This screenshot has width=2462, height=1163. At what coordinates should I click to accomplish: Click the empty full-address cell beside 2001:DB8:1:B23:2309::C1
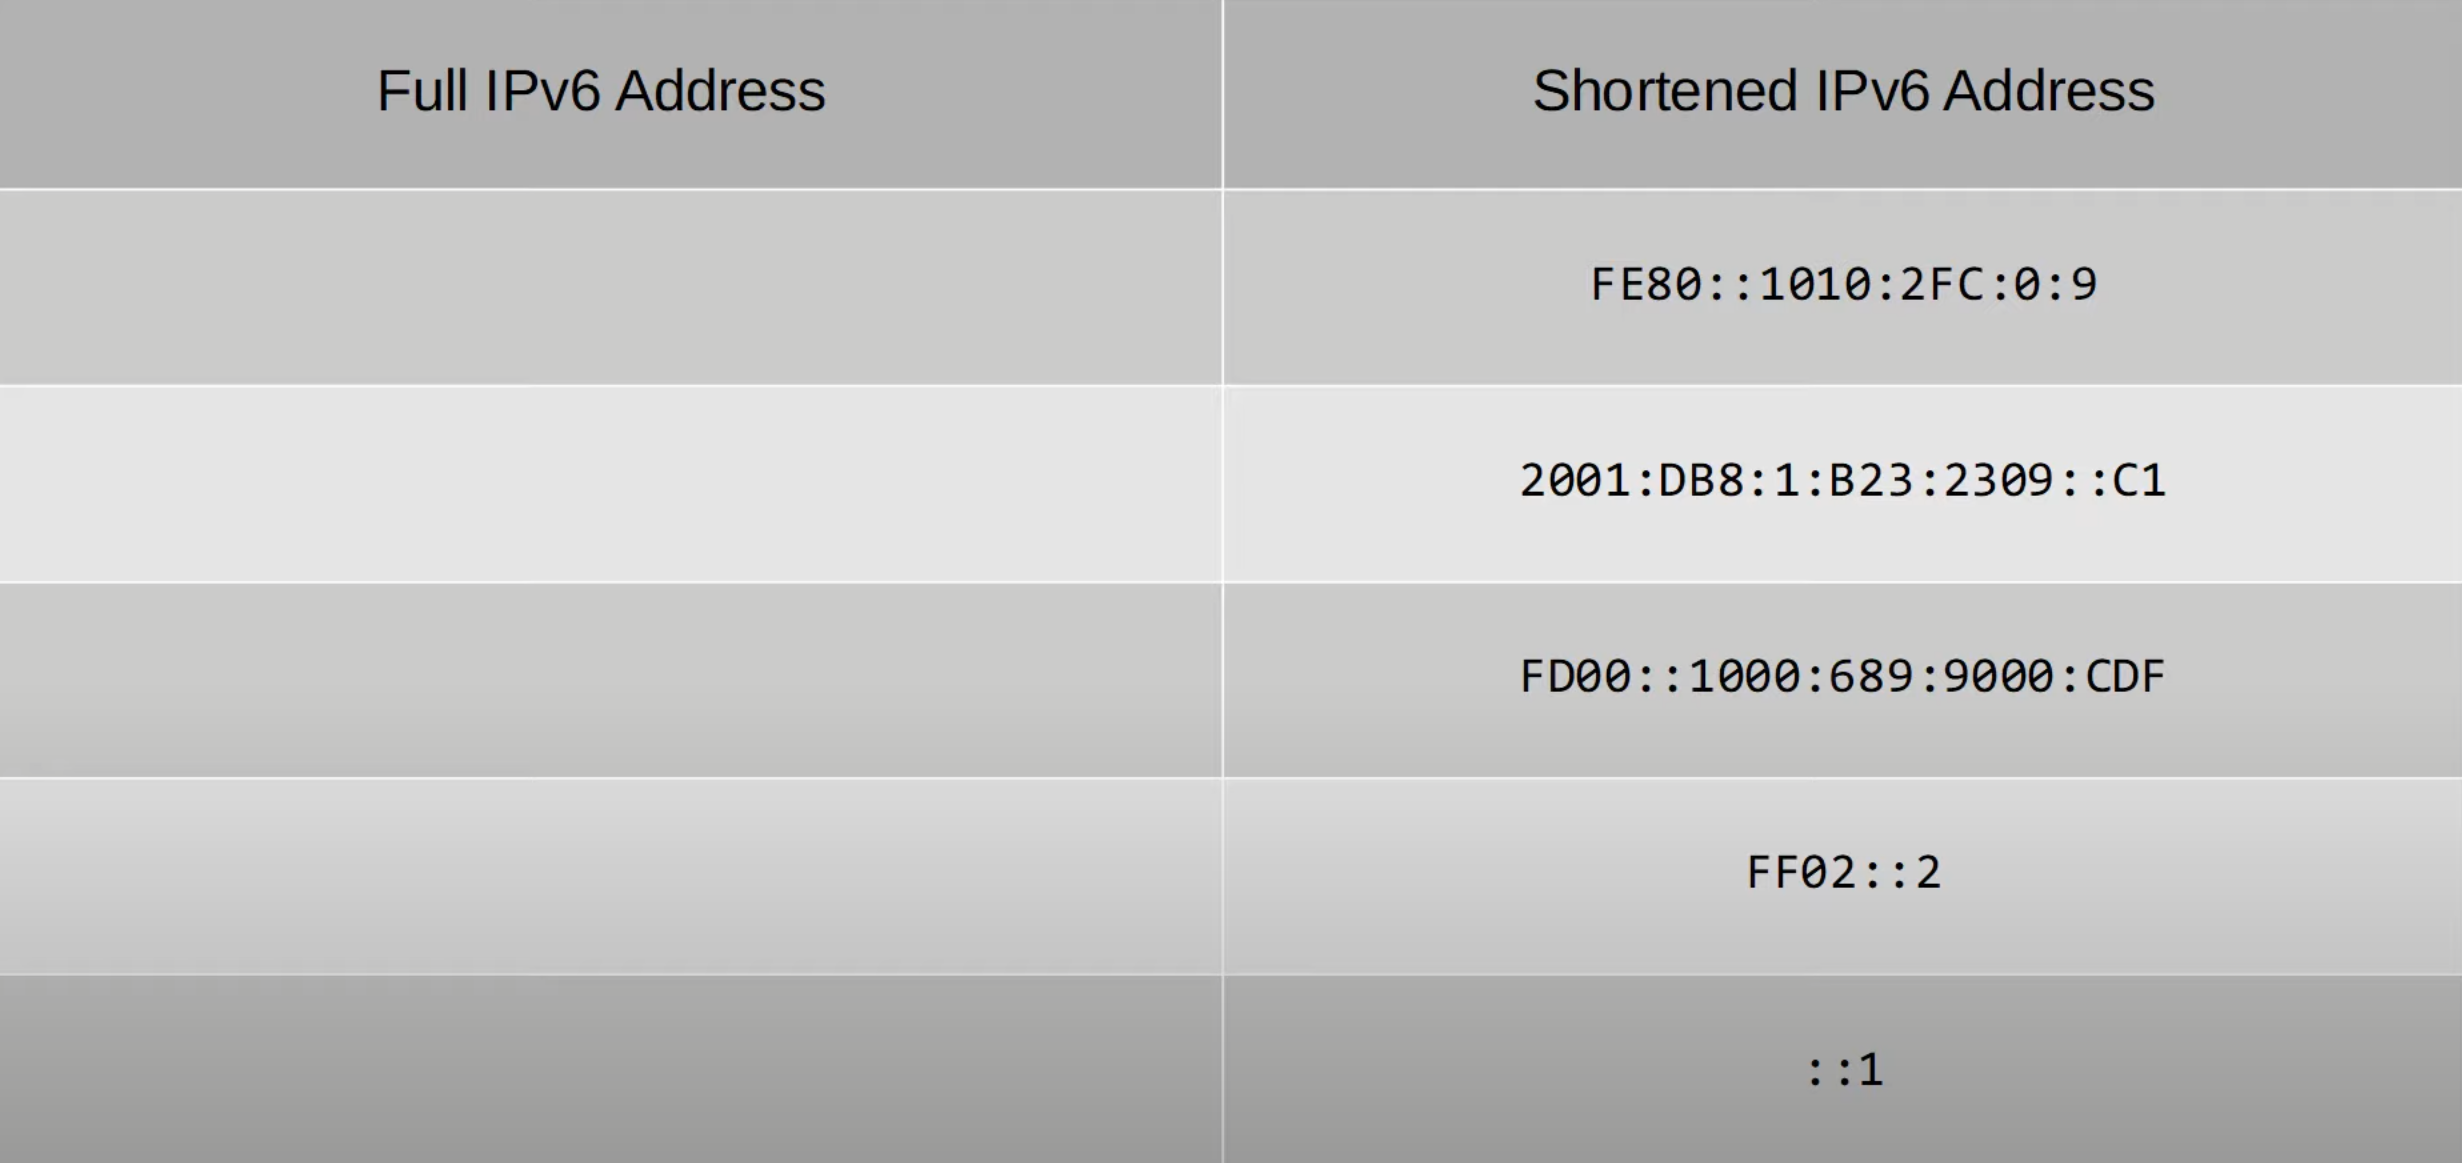point(610,483)
